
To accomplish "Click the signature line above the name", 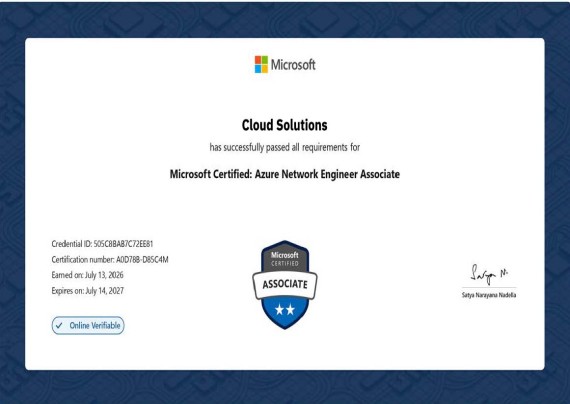I will click(489, 288).
